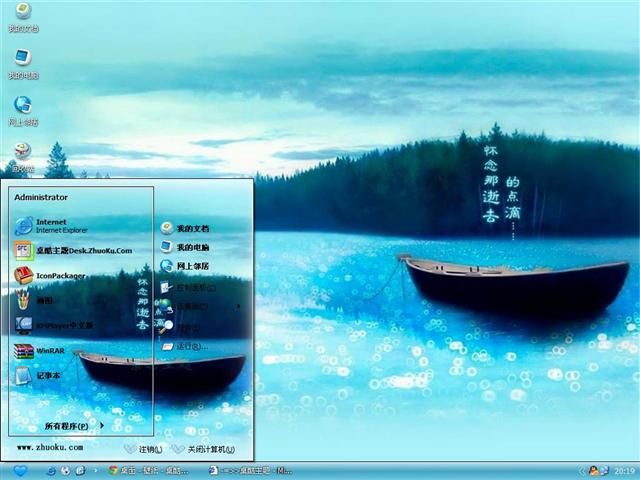Open the Recycle Bin desktop icon
The height and width of the screenshot is (480, 640).
[x=23, y=158]
